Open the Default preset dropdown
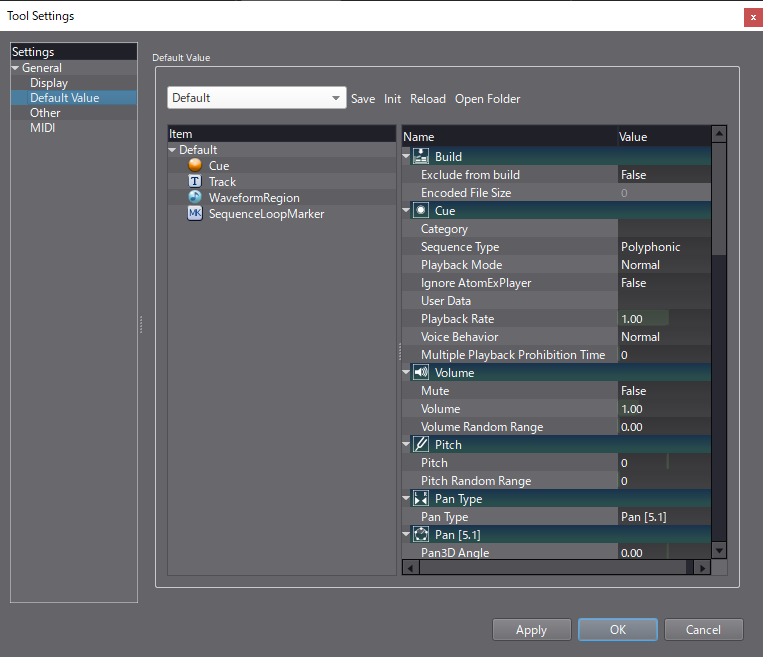The height and width of the screenshot is (657, 763). click(x=256, y=98)
